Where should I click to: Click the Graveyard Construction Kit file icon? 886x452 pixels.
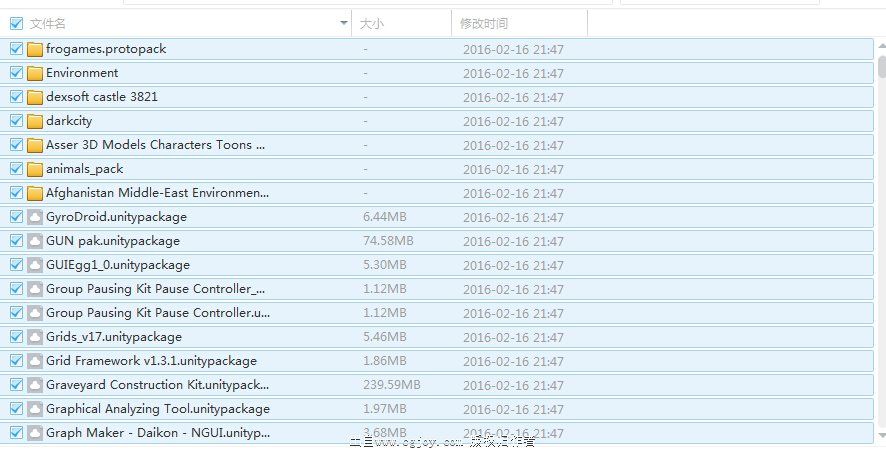pos(34,385)
